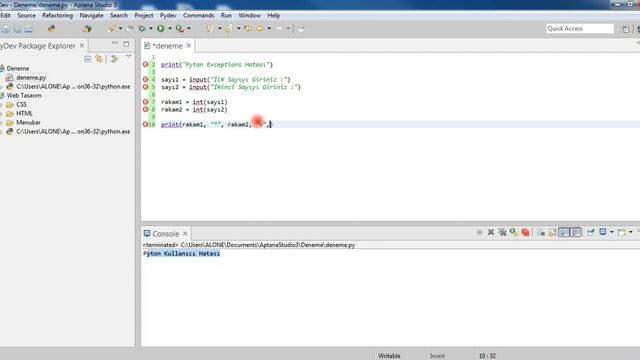Image resolution: width=640 pixels, height=360 pixels.
Task: Click Remove Launch X icon in Console
Action: [x=491, y=232]
